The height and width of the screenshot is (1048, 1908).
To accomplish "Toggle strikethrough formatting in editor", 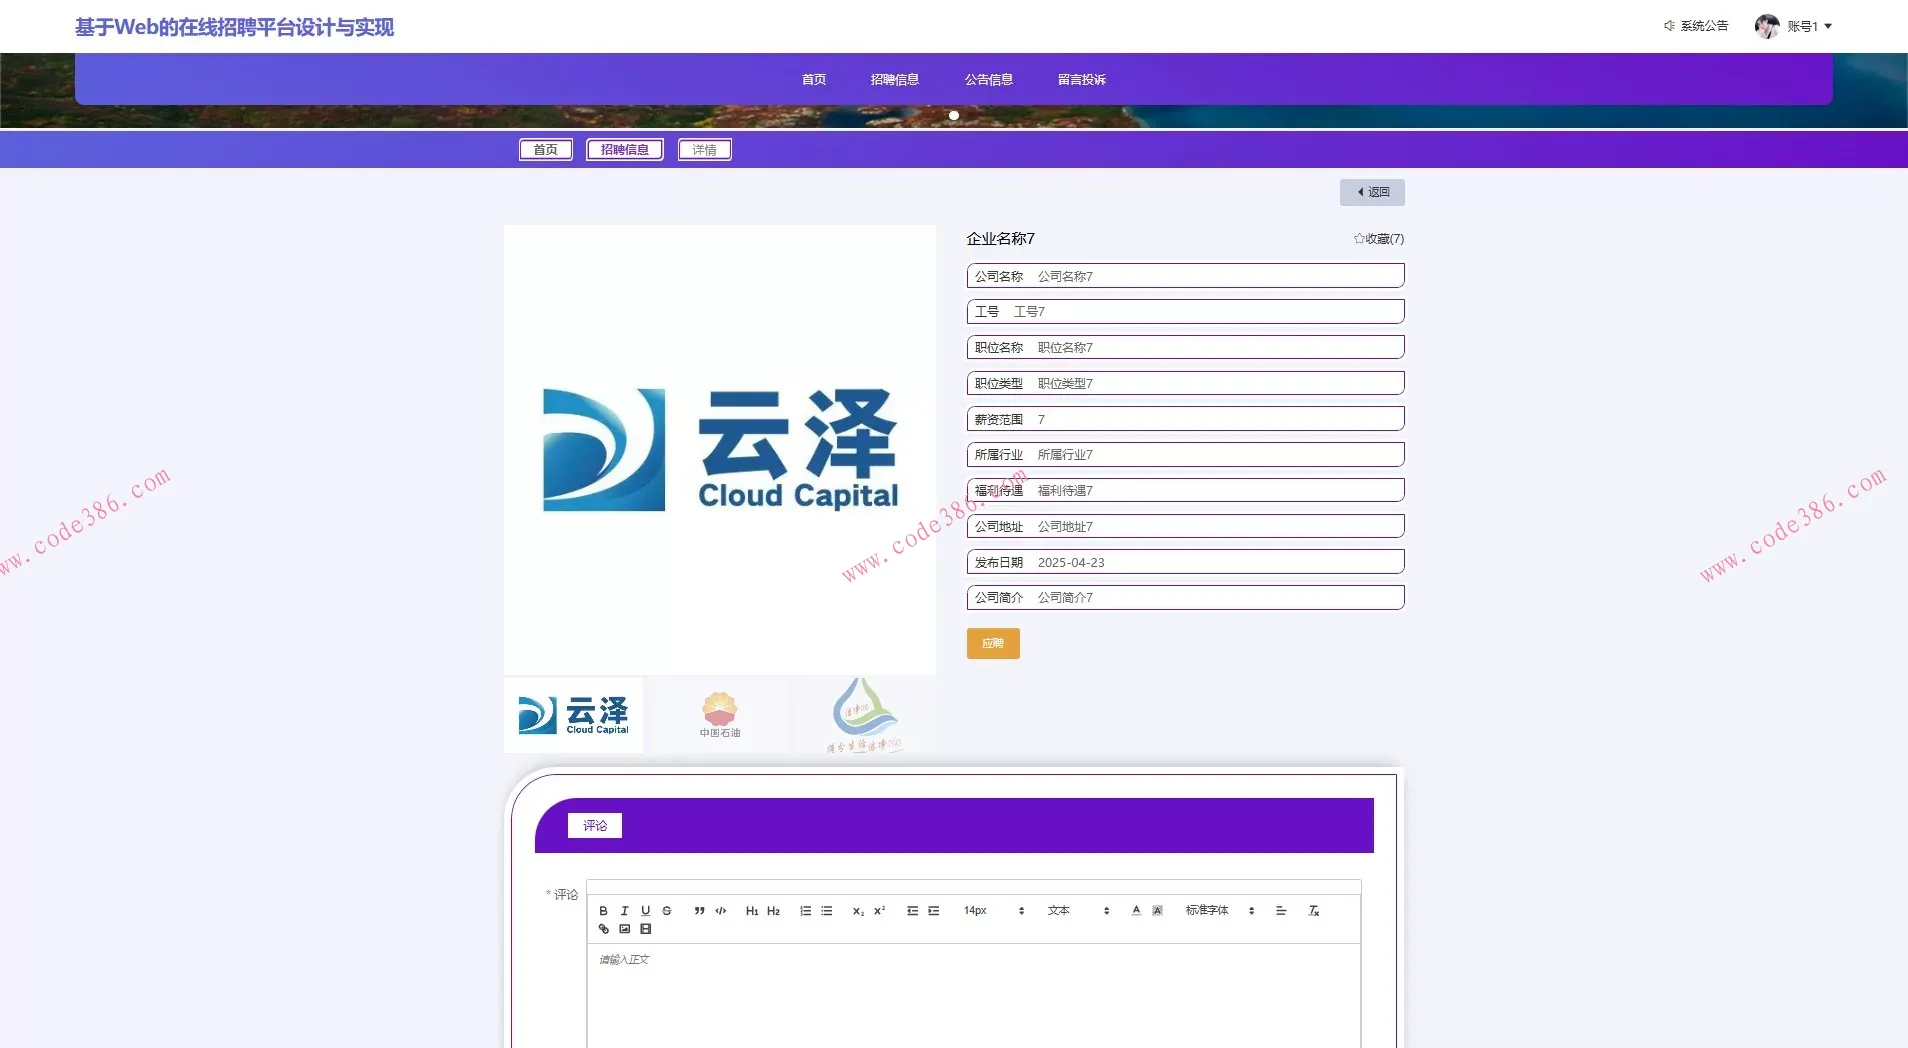I will [x=668, y=911].
